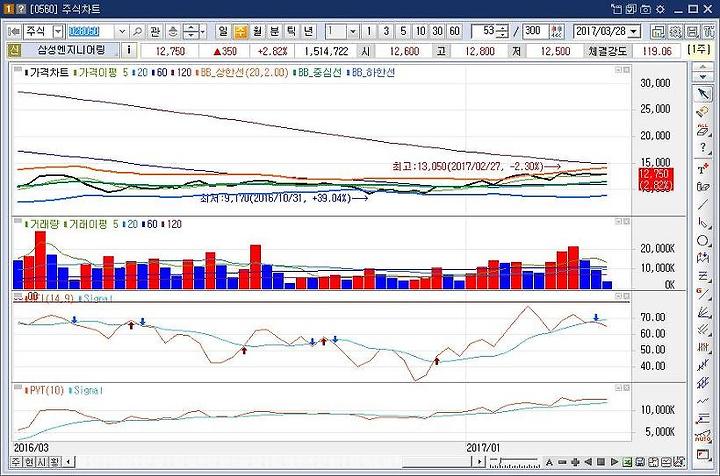Viewport: 720px width, 476px height.
Task: Click the green Excel export icon at bottom
Action: click(x=627, y=462)
